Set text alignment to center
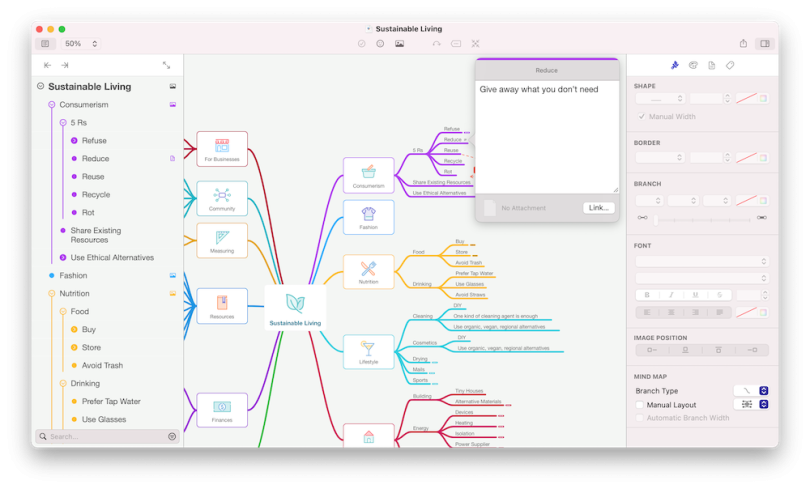810x489 pixels. 671,312
